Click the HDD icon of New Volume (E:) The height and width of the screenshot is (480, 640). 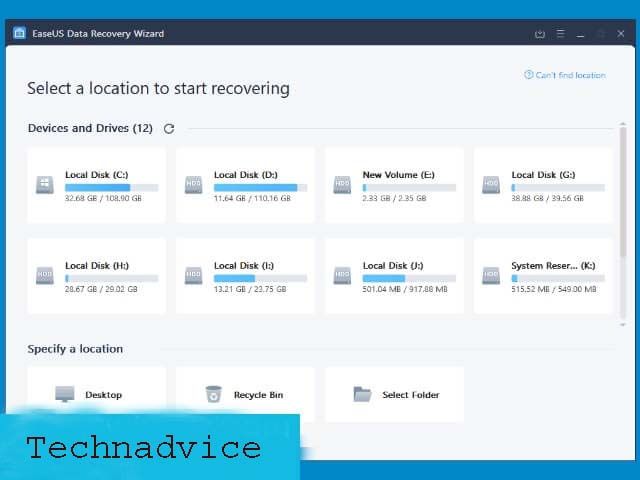pos(342,184)
